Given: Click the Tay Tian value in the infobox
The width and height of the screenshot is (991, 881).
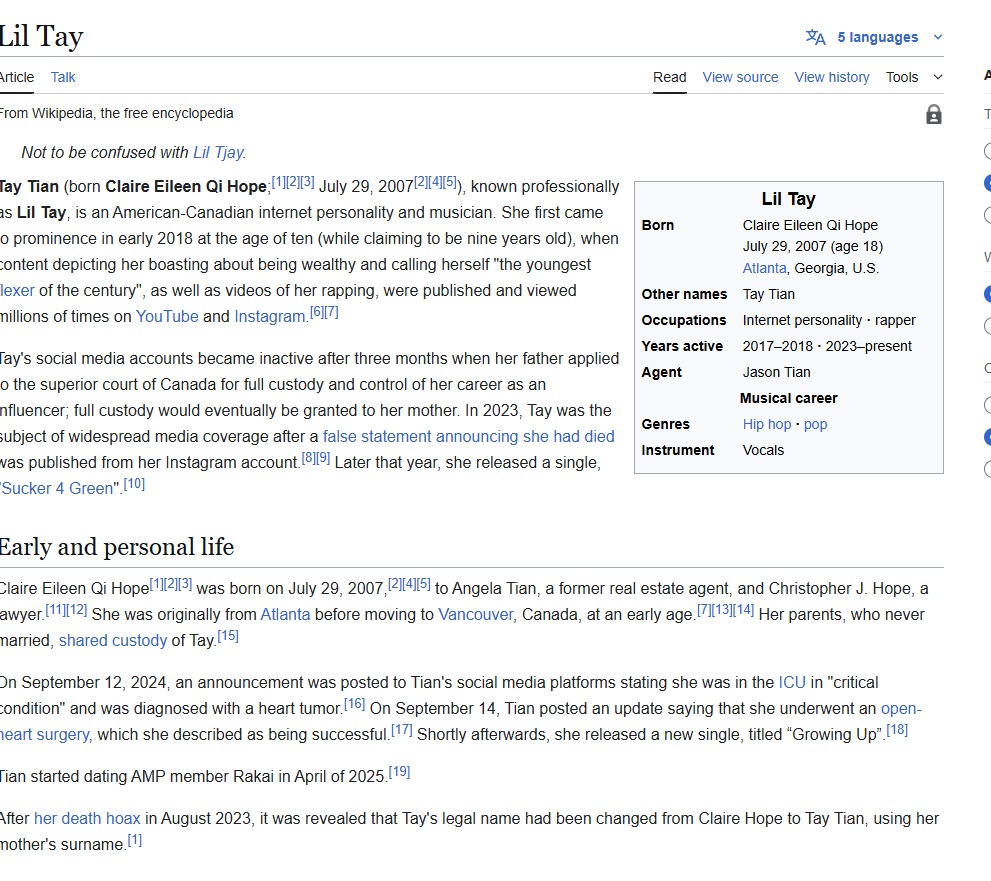Looking at the screenshot, I should [769, 294].
